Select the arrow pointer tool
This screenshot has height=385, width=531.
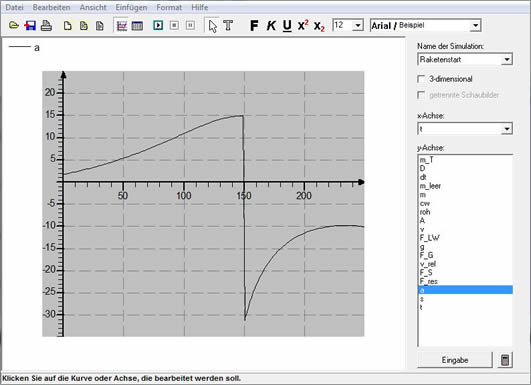pos(213,26)
